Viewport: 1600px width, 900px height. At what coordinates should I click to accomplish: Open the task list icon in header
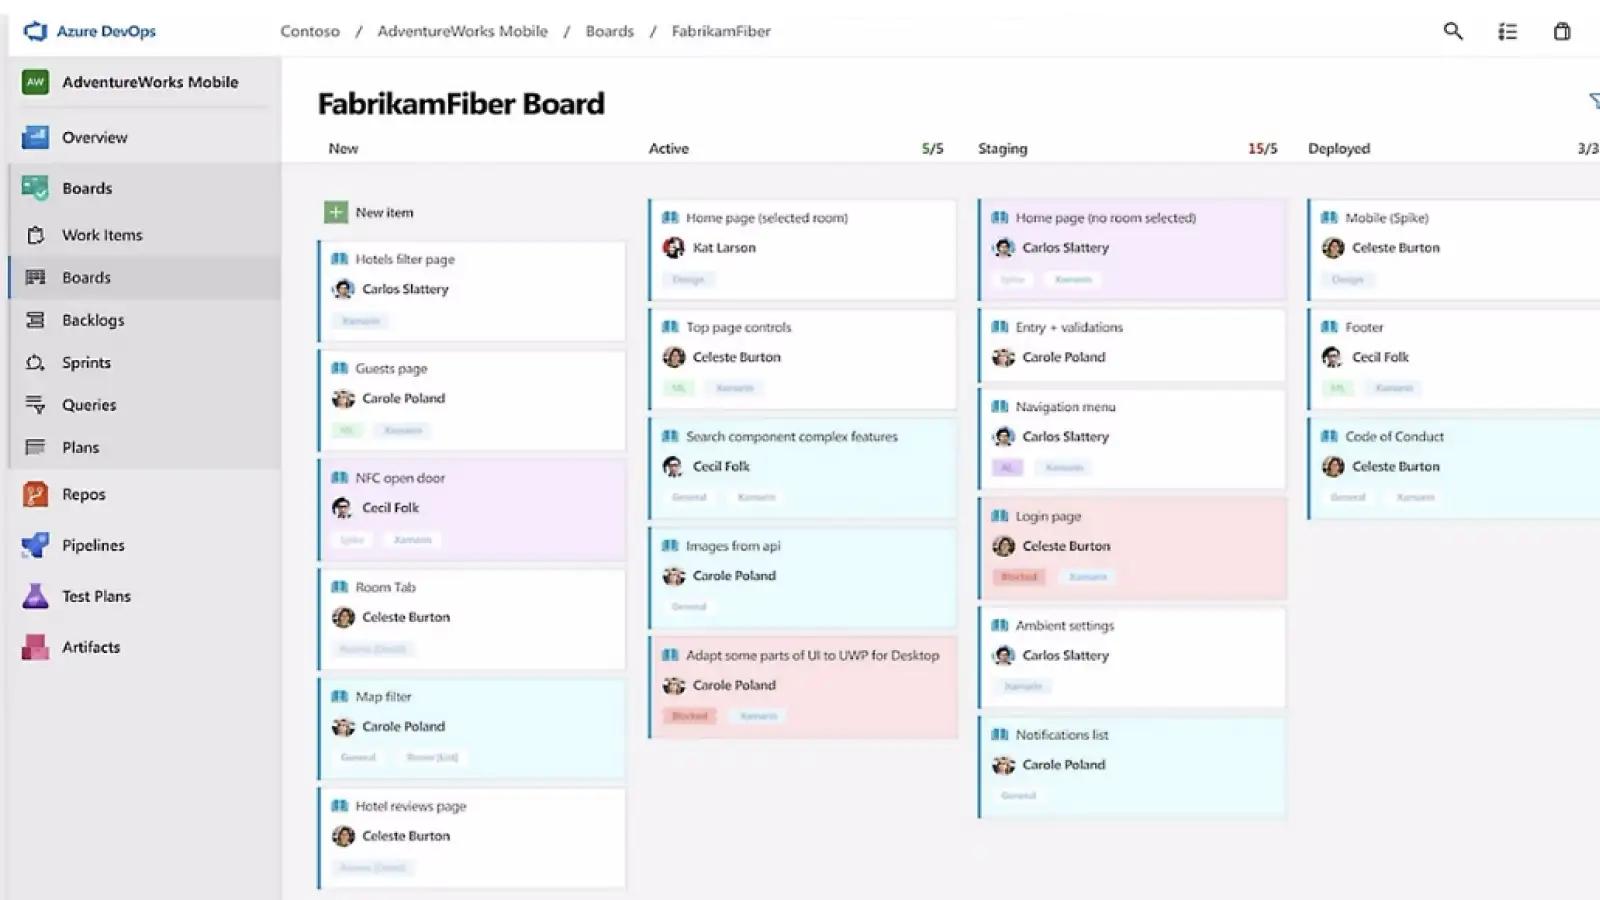[1507, 32]
